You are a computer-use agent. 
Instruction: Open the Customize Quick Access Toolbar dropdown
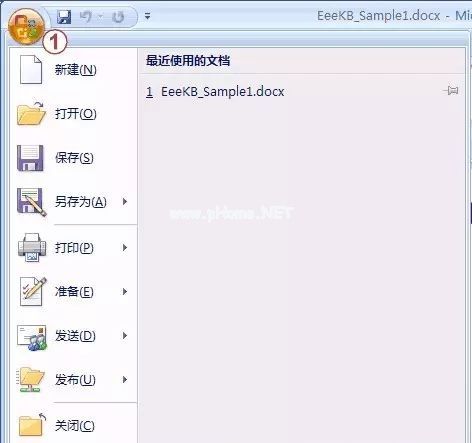(x=147, y=16)
